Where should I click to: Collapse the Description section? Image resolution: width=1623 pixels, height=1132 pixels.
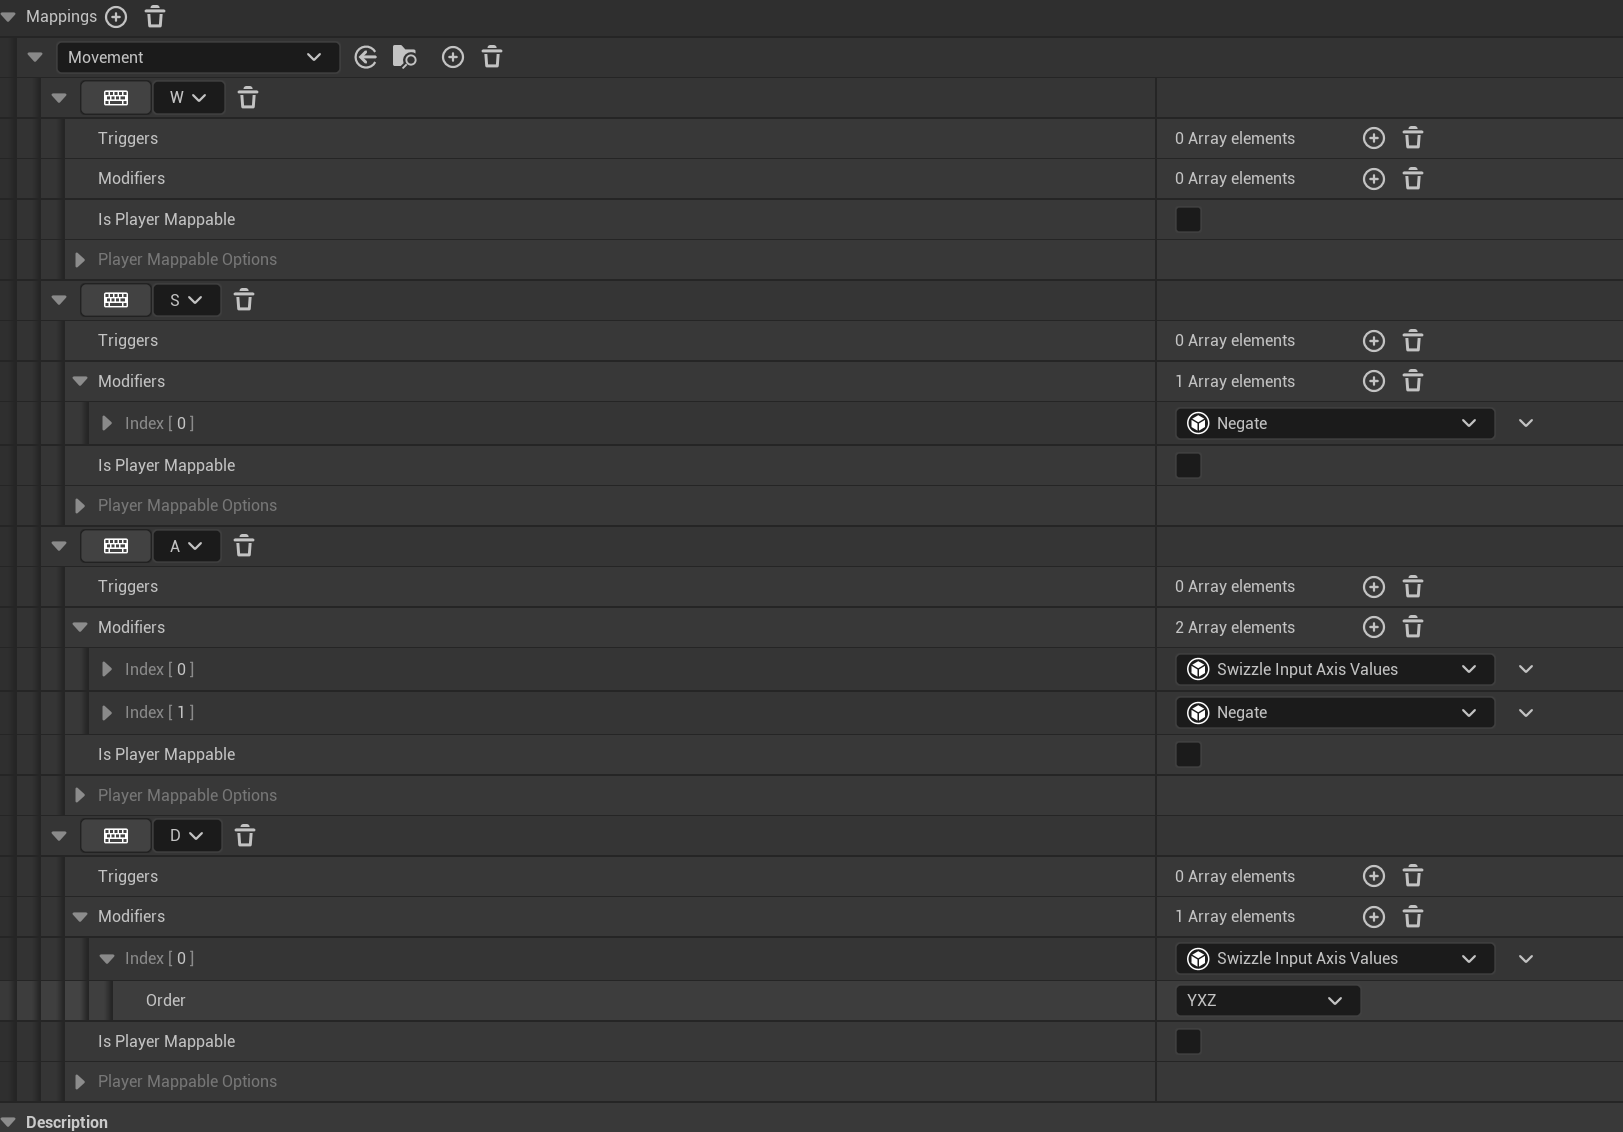[x=9, y=1122]
